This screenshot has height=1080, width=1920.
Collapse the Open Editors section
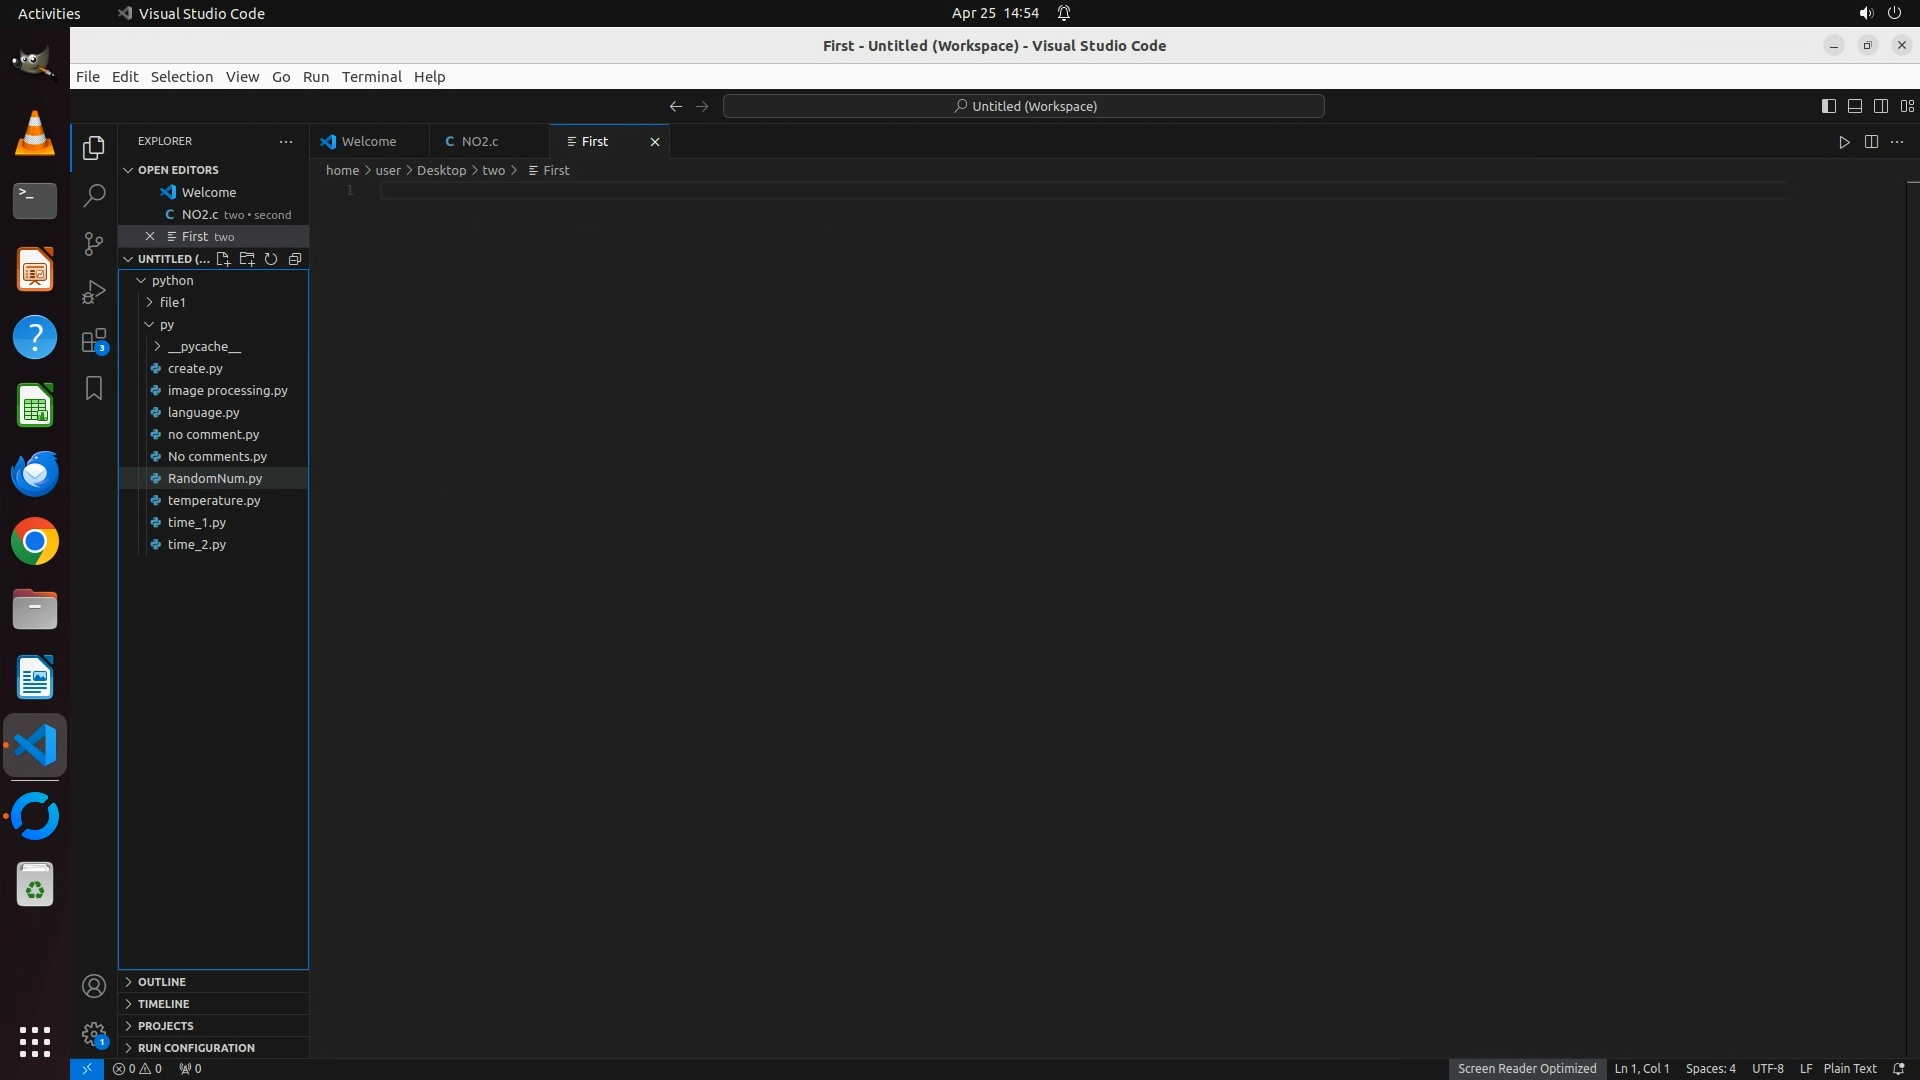pyautogui.click(x=177, y=170)
